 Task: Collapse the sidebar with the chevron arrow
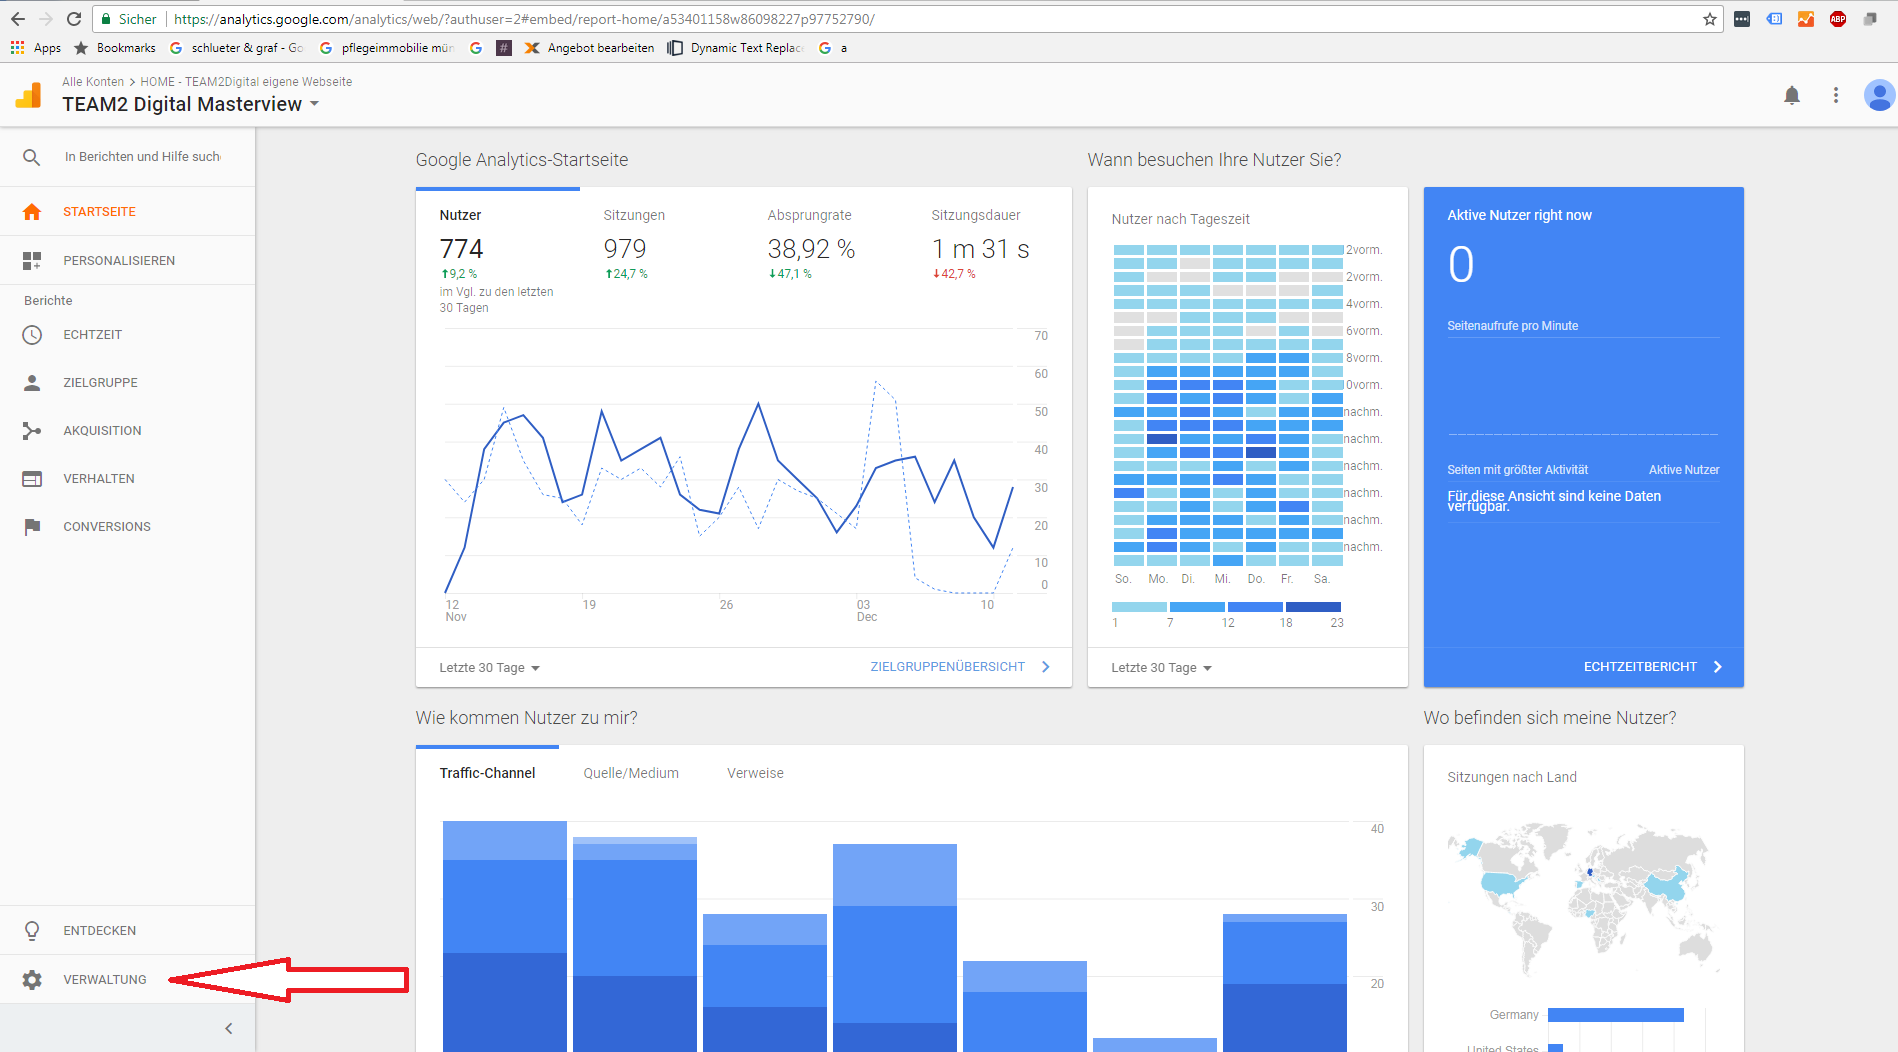pyautogui.click(x=228, y=1028)
